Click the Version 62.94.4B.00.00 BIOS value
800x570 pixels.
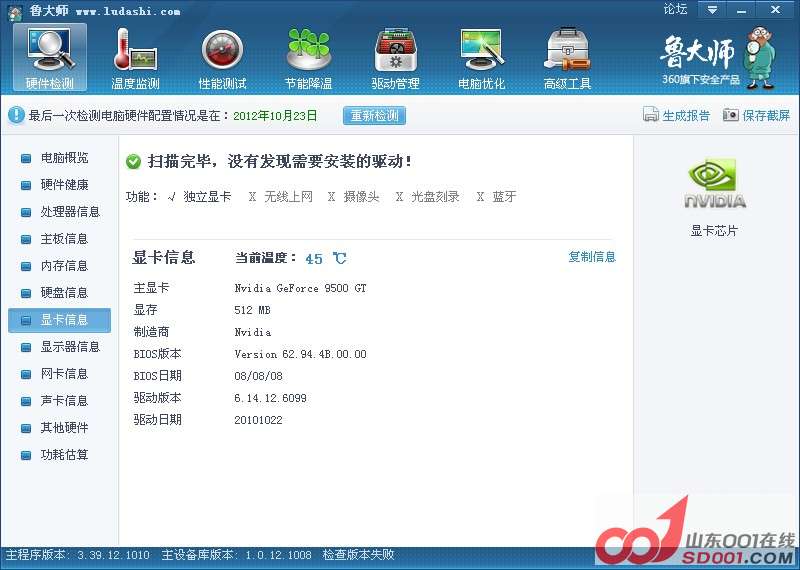click(301, 354)
